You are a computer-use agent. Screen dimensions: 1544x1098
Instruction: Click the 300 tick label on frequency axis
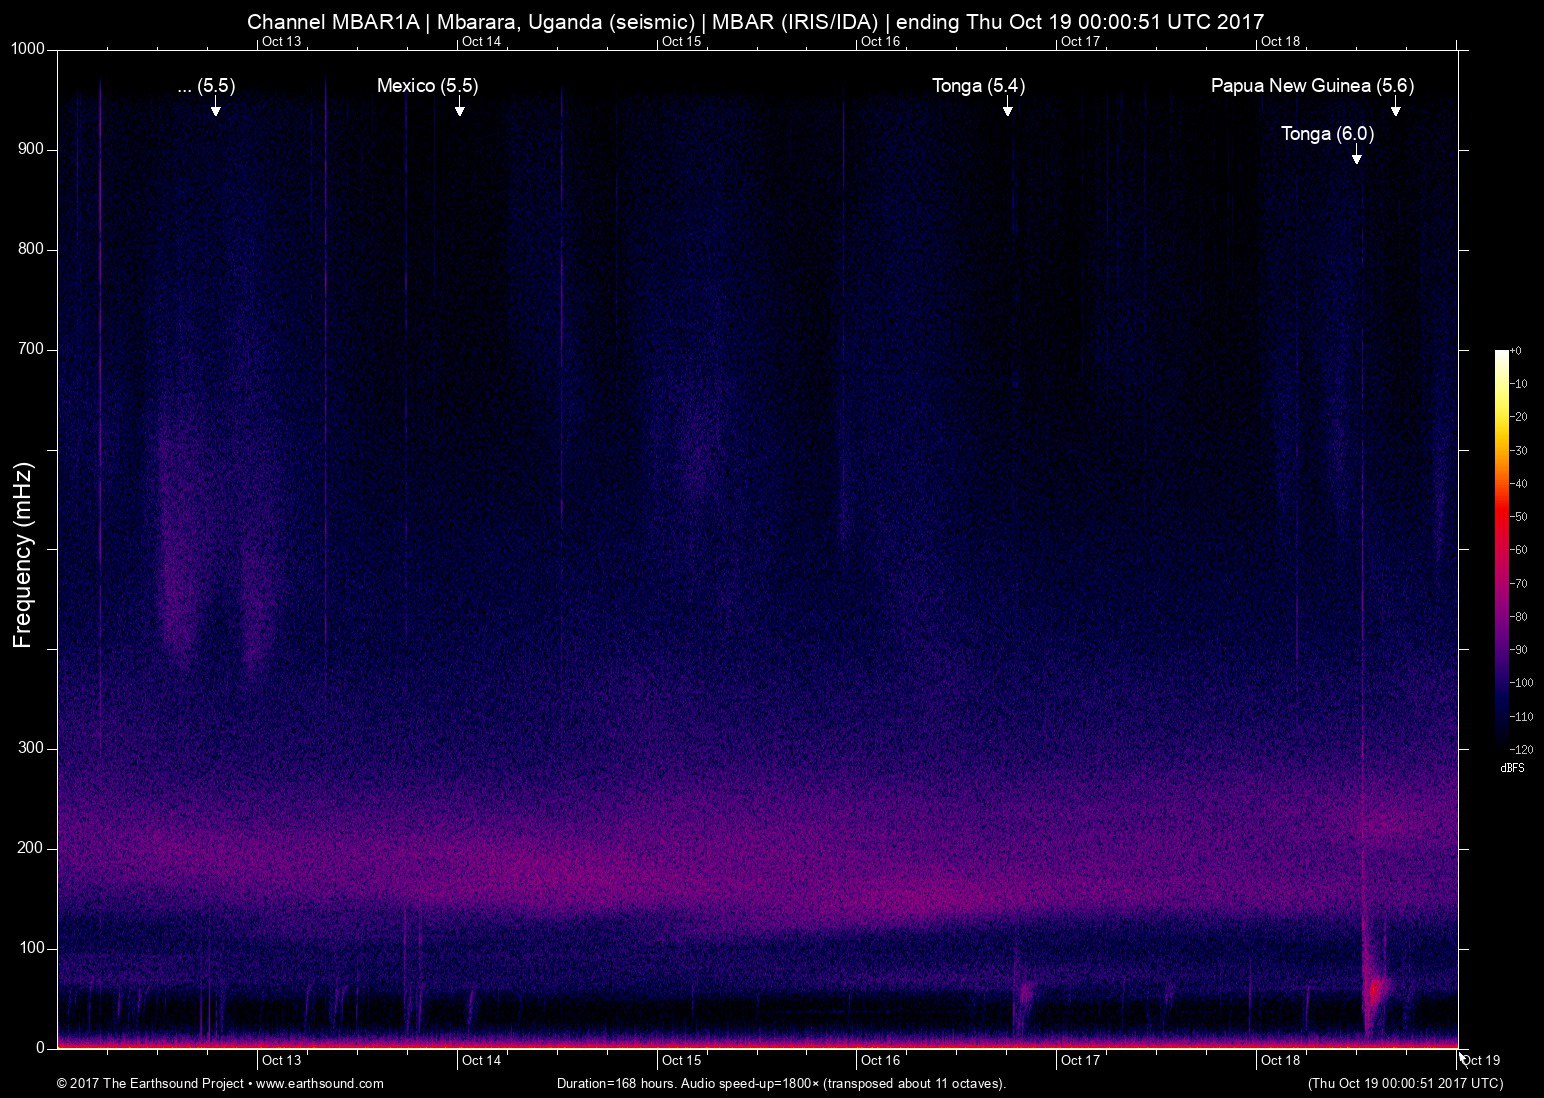tap(31, 748)
